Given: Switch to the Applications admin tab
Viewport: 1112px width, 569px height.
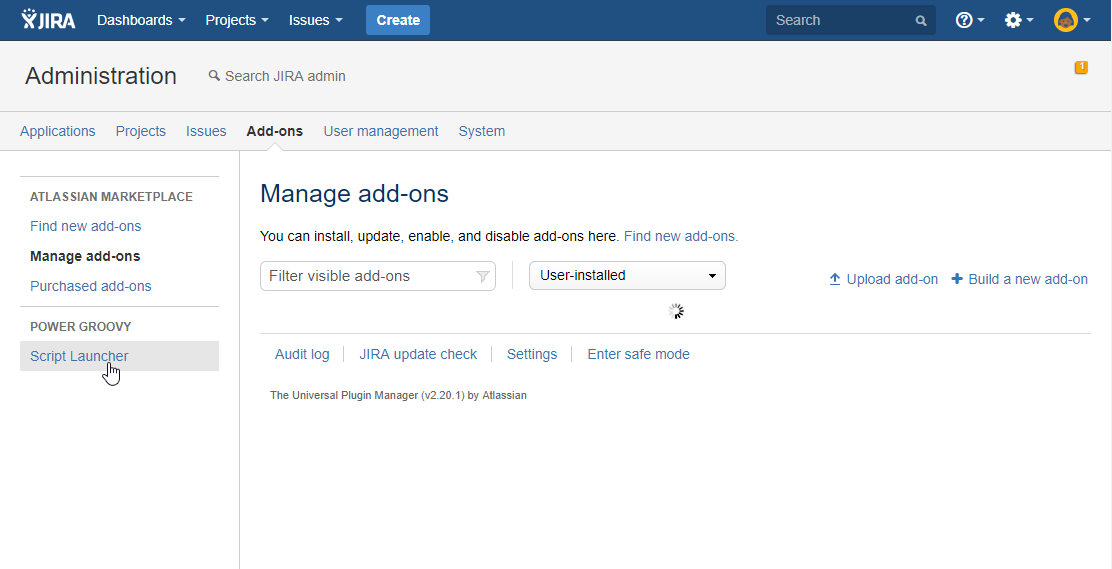Looking at the screenshot, I should [57, 131].
